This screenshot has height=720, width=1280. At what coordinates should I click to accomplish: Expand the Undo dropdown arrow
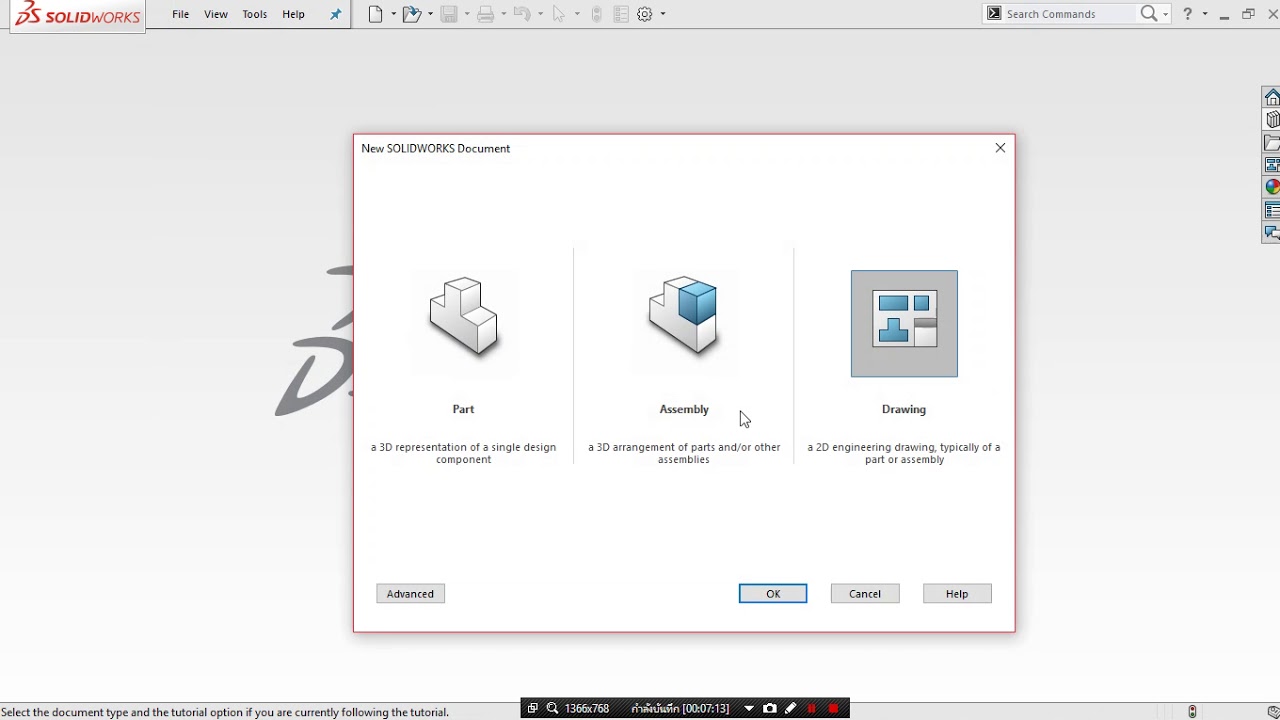(x=540, y=14)
